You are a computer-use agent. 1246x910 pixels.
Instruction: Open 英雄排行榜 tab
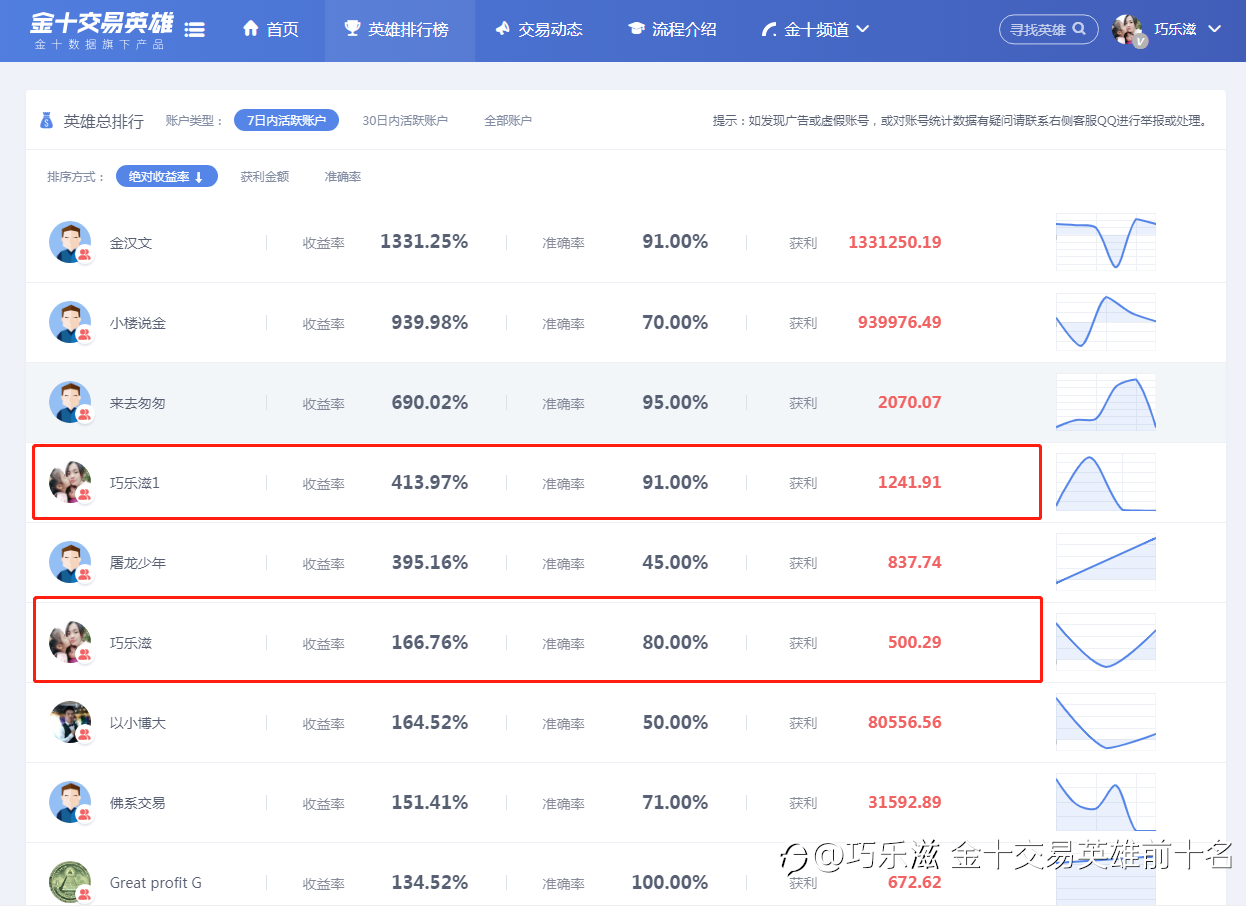(x=397, y=30)
